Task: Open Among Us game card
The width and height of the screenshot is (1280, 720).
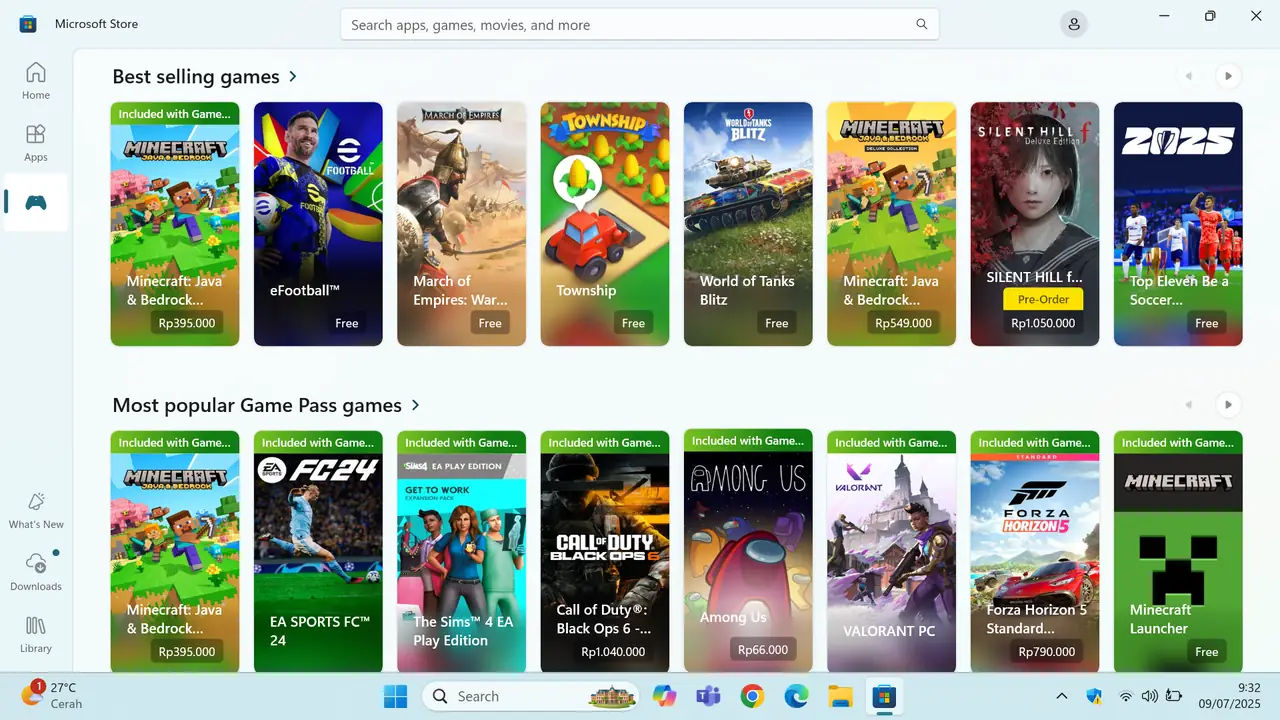Action: 748,550
